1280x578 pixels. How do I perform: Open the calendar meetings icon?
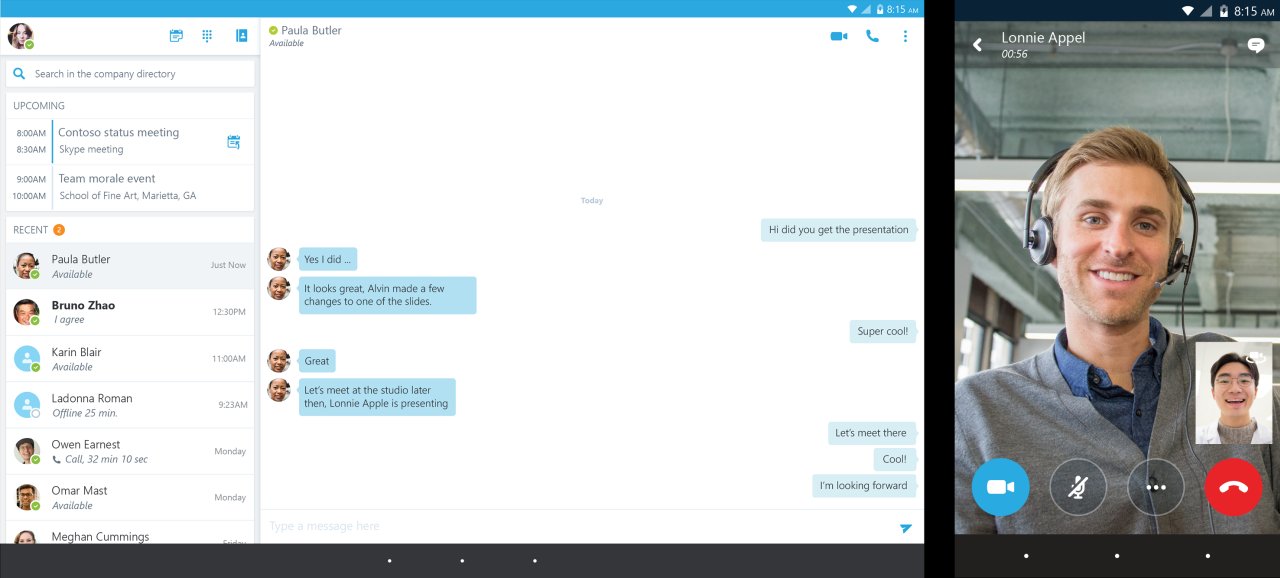[x=176, y=35]
